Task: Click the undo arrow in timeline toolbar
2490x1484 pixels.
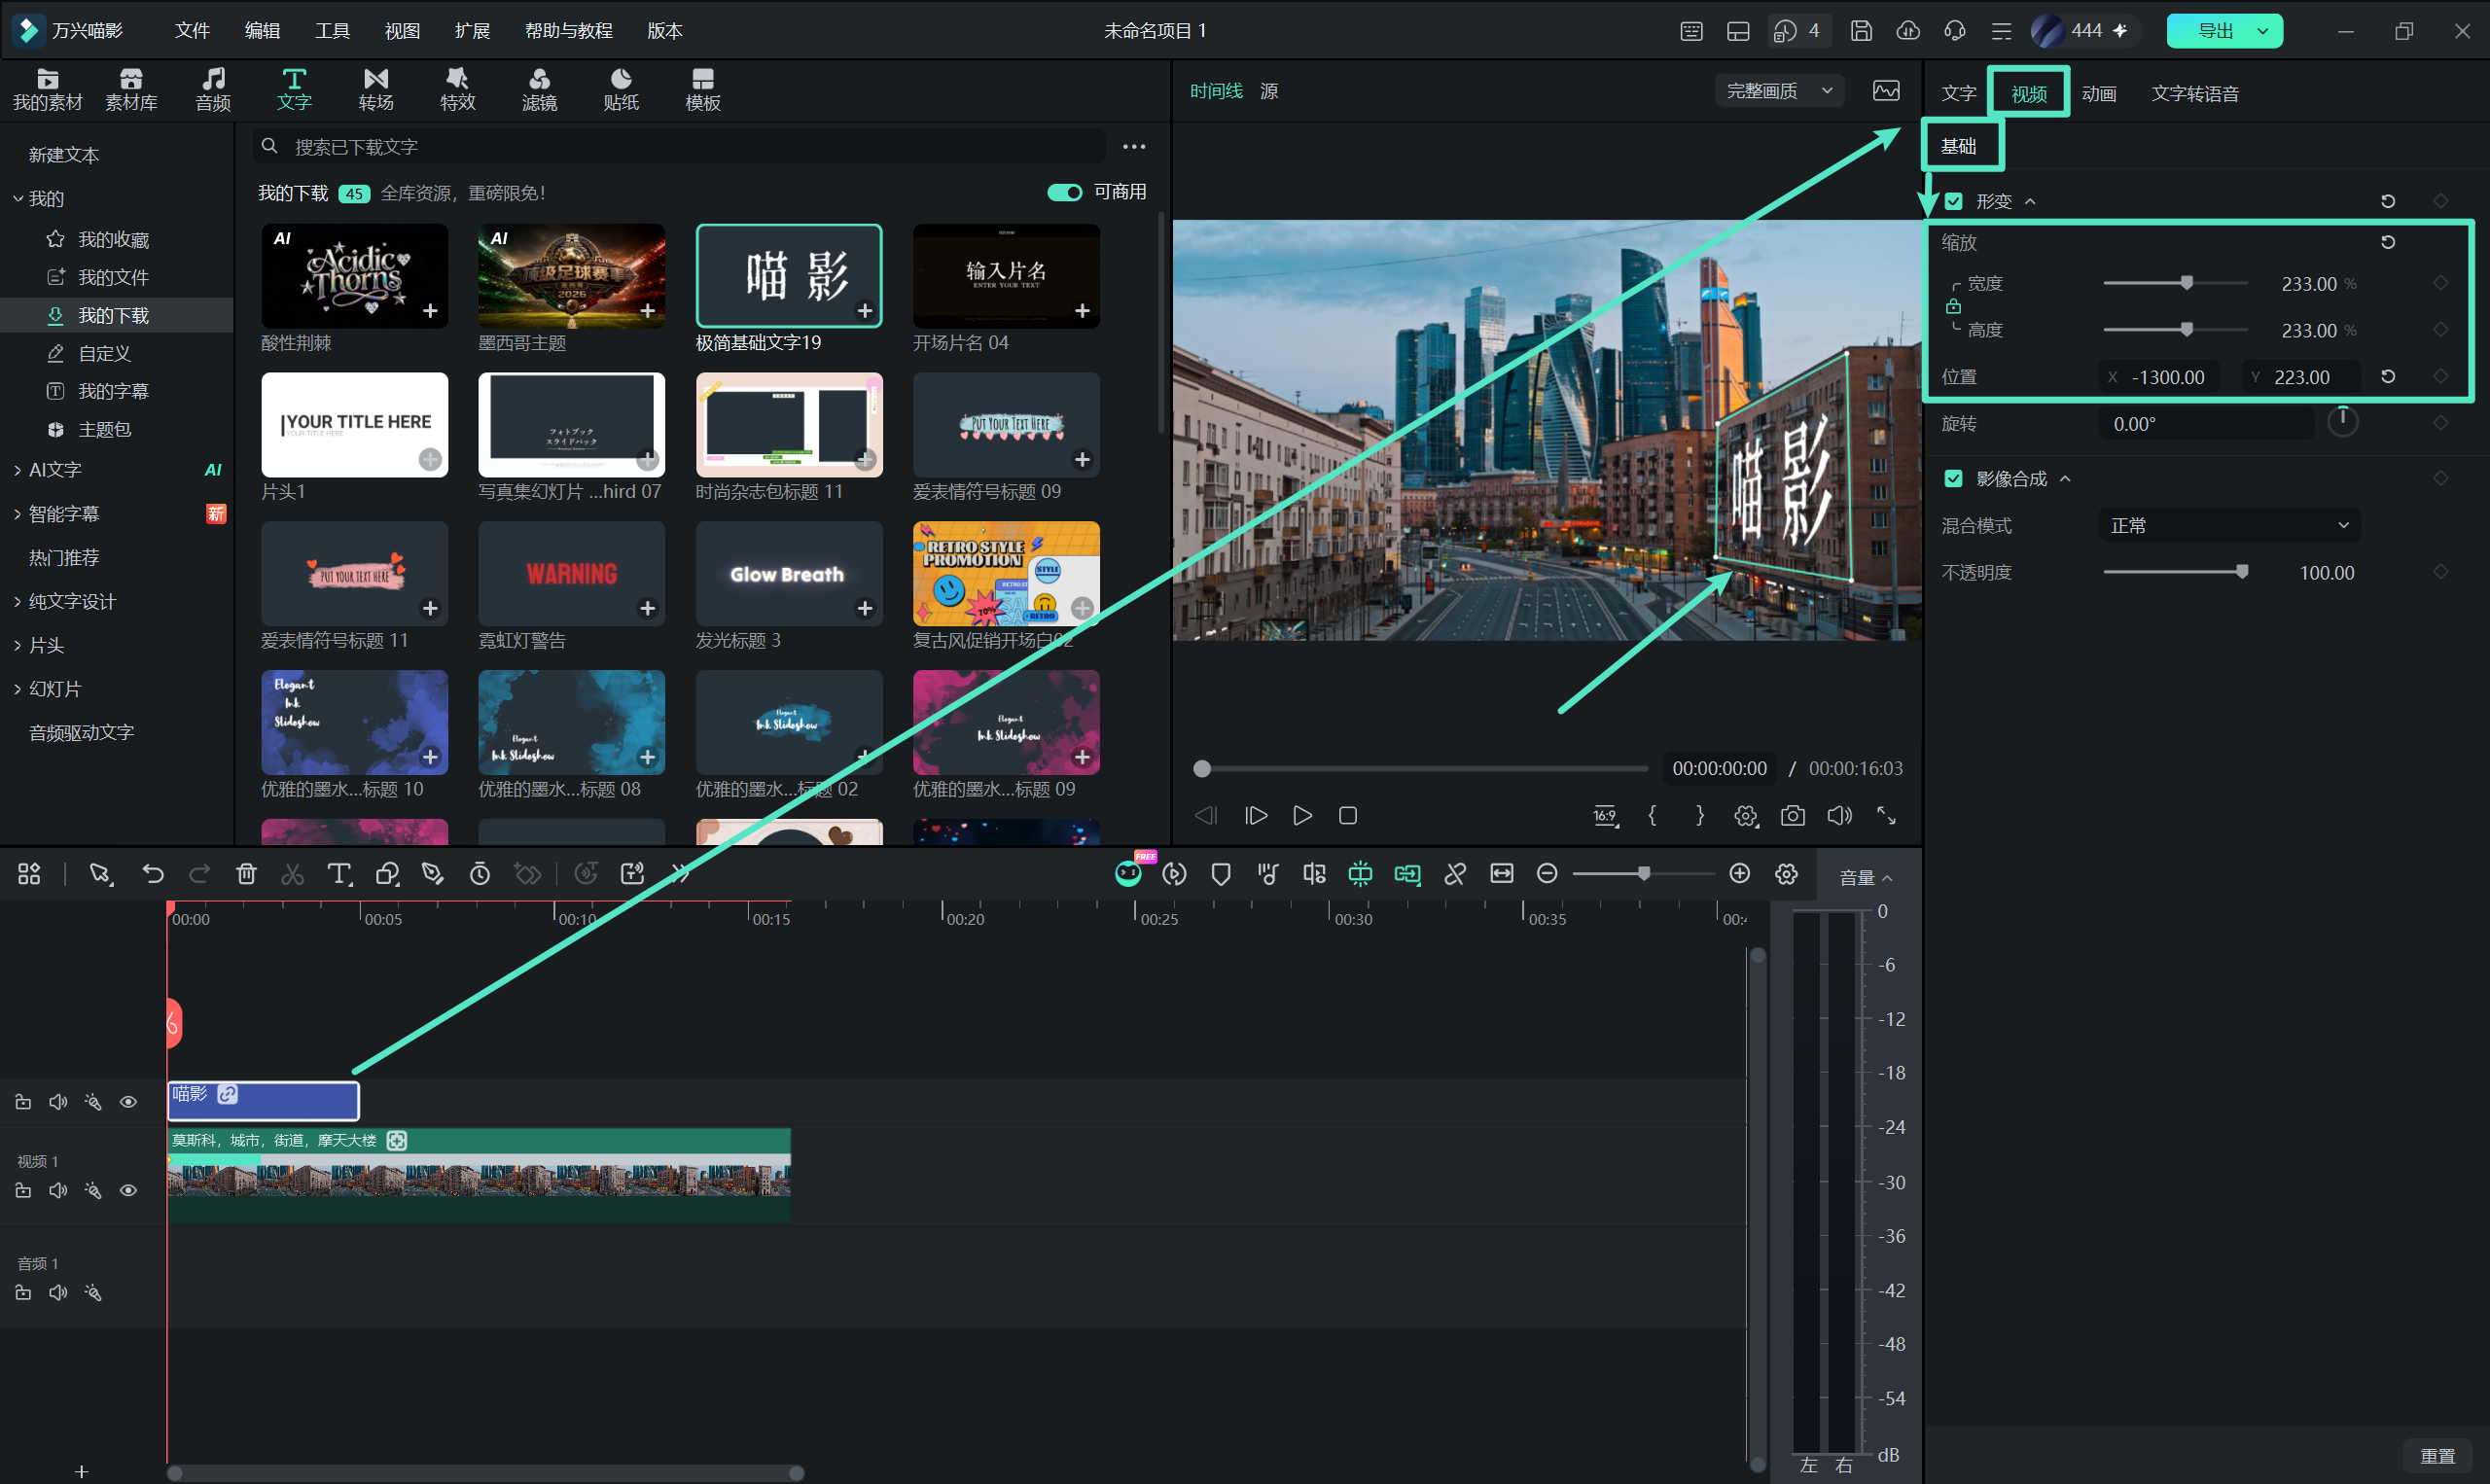Action: [x=153, y=874]
